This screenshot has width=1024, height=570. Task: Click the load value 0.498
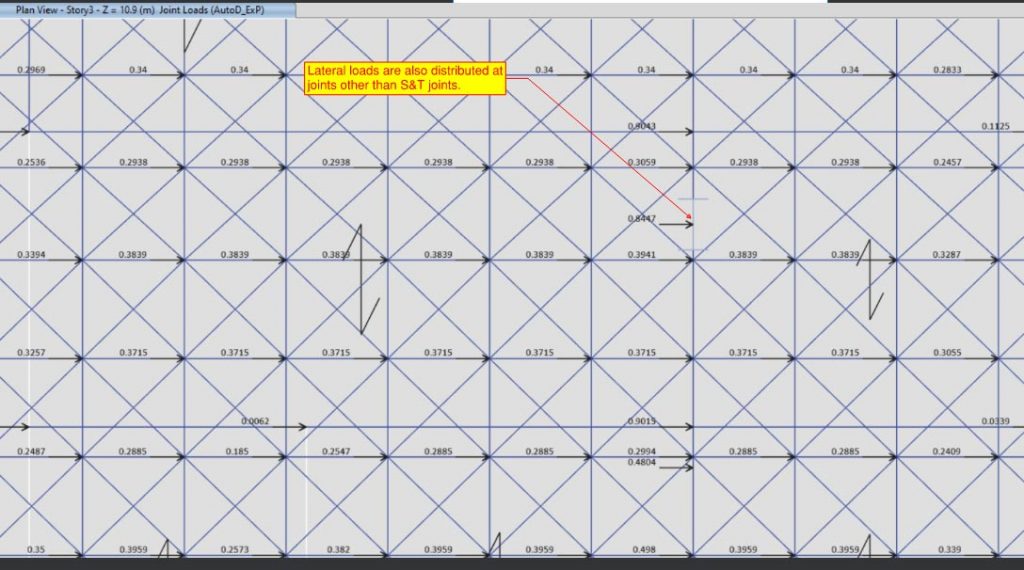pos(642,549)
